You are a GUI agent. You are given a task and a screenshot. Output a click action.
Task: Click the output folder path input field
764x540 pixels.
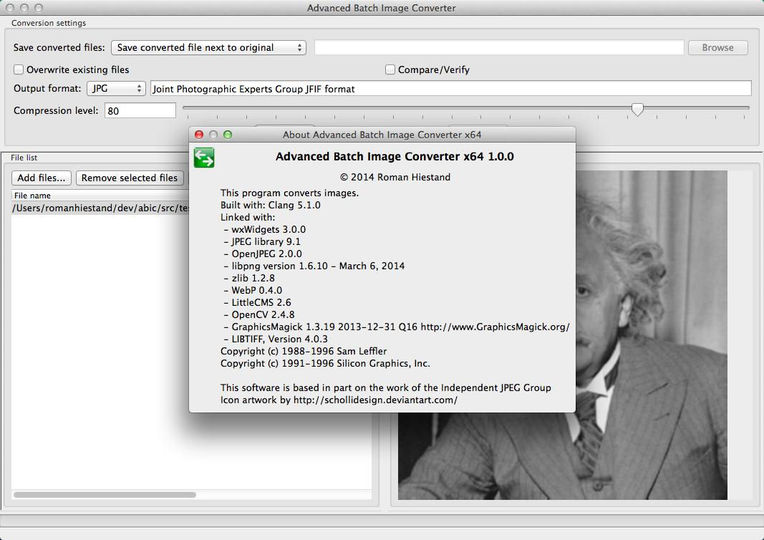click(x=499, y=48)
